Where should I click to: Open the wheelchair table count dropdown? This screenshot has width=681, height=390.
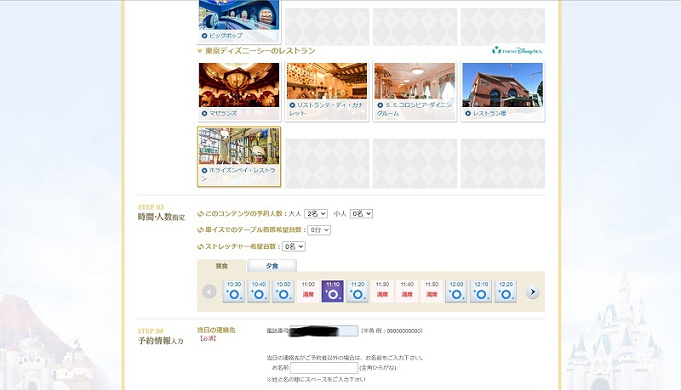(x=319, y=230)
